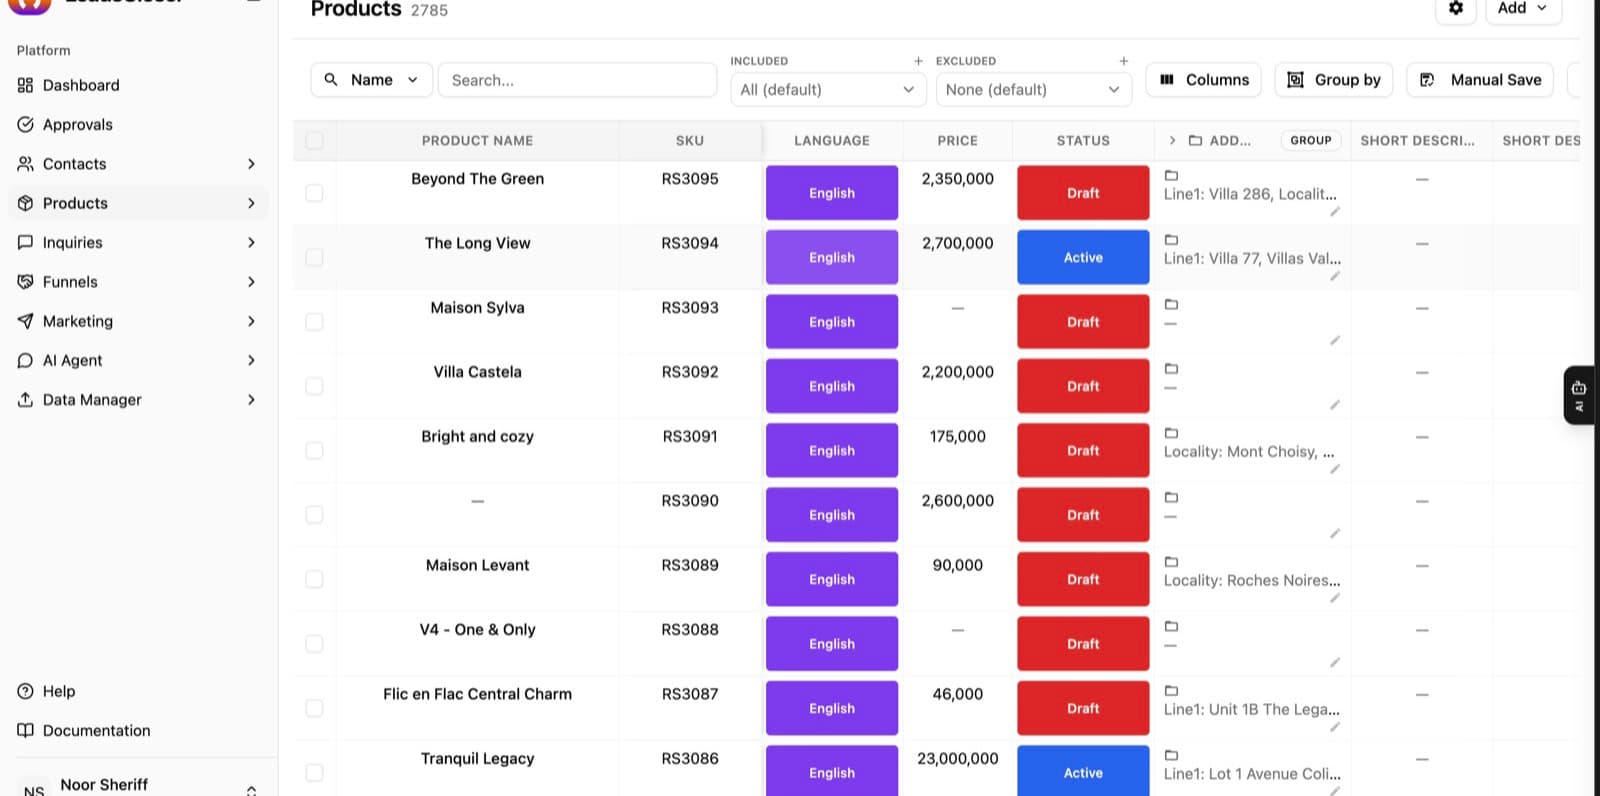Open Marketing in the sidebar

pos(138,321)
